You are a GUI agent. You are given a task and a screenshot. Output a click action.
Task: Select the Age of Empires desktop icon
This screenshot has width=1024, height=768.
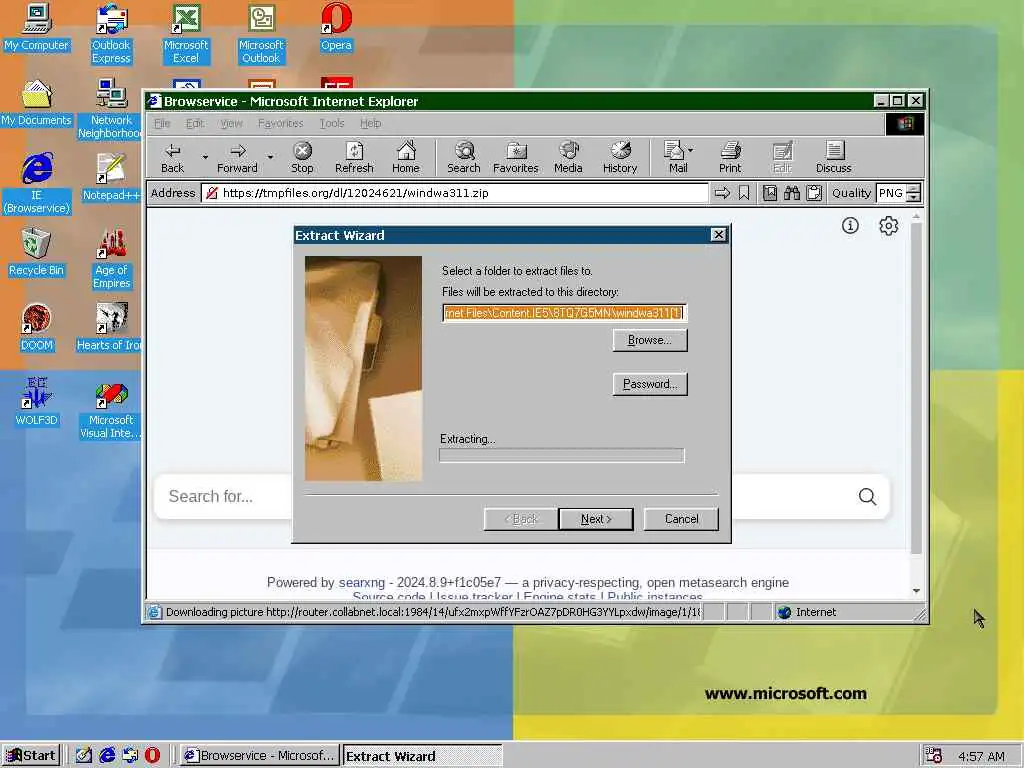pos(111,259)
